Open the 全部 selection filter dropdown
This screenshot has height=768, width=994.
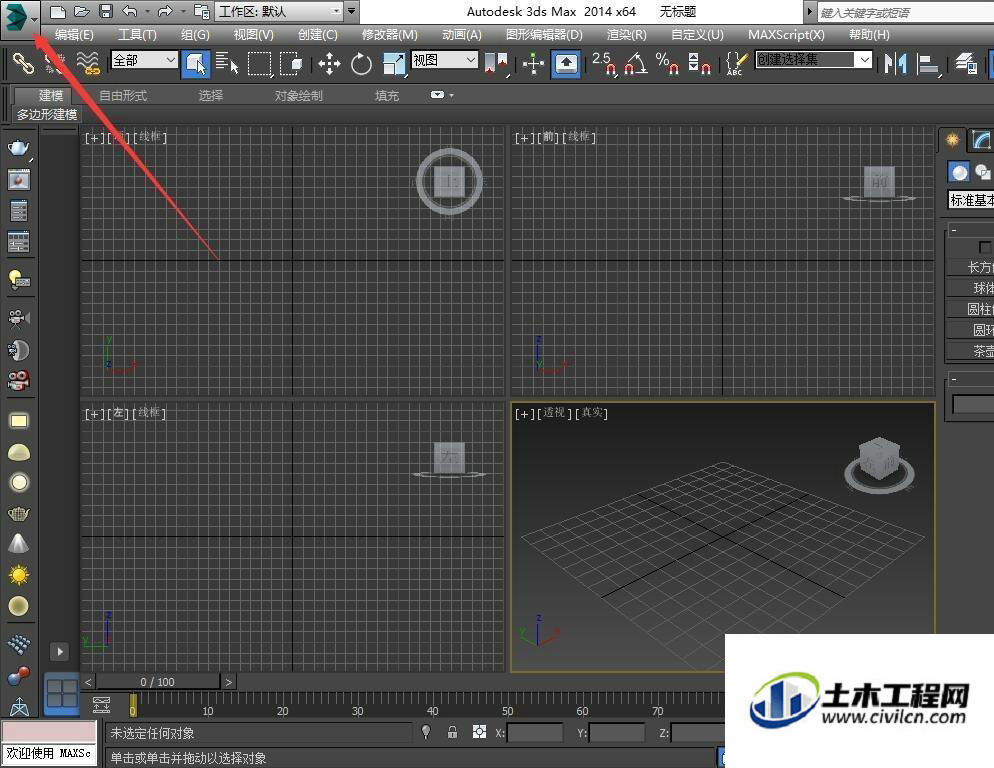click(144, 60)
